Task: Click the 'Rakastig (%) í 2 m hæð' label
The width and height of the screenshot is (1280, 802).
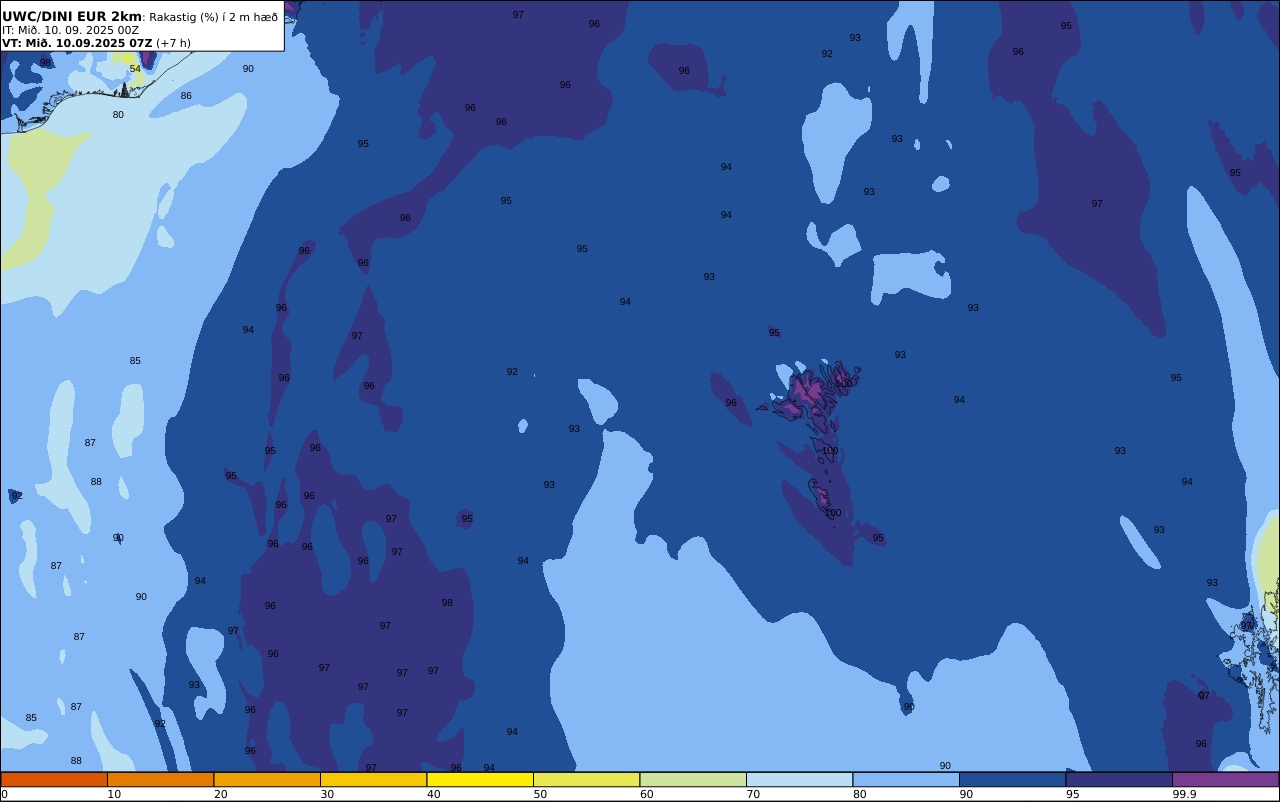Action: click(x=213, y=17)
